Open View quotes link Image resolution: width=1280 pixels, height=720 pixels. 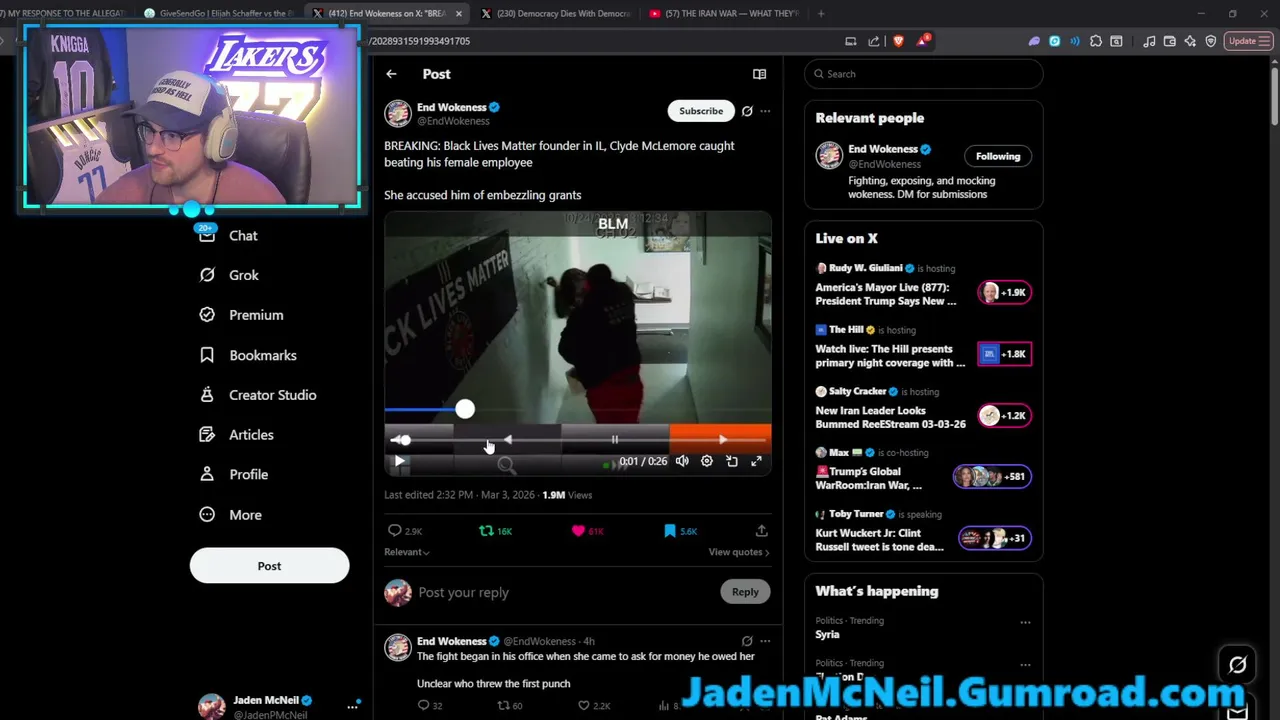point(739,552)
